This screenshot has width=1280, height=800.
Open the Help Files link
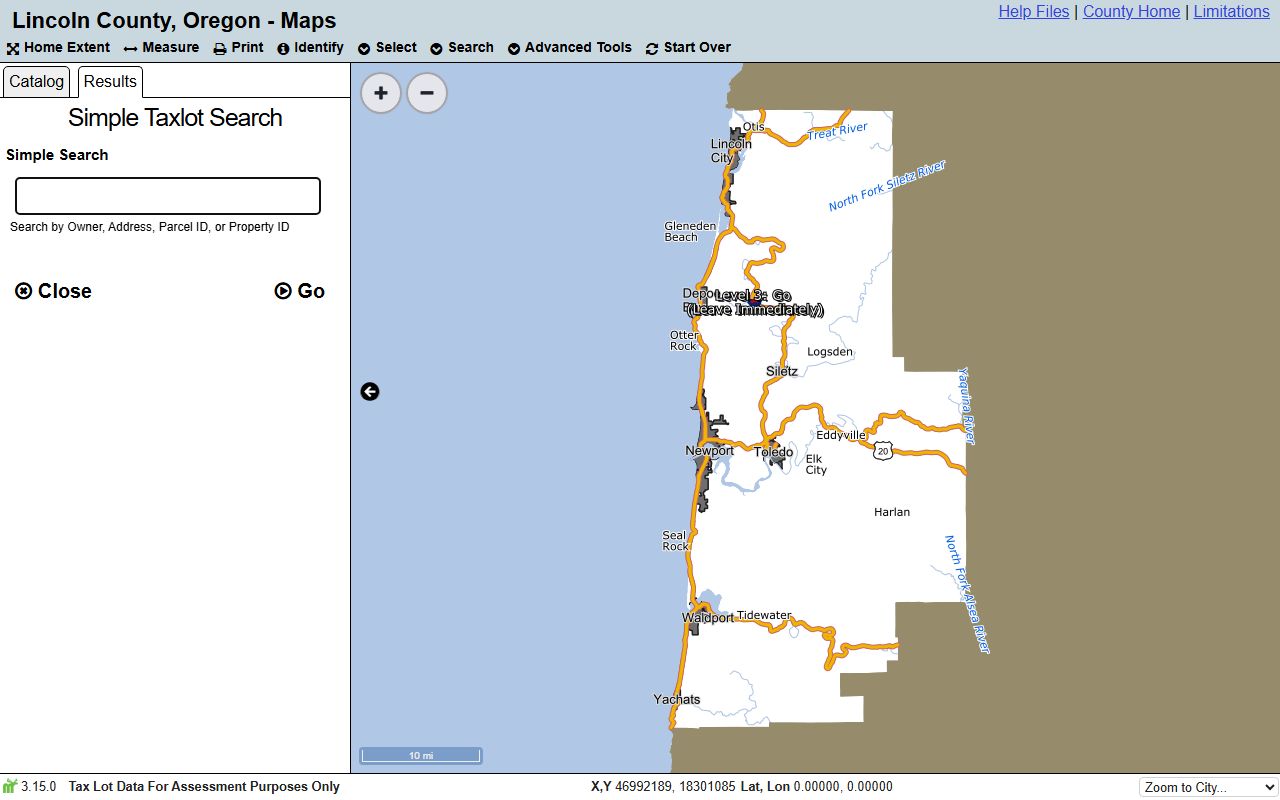coord(1034,12)
